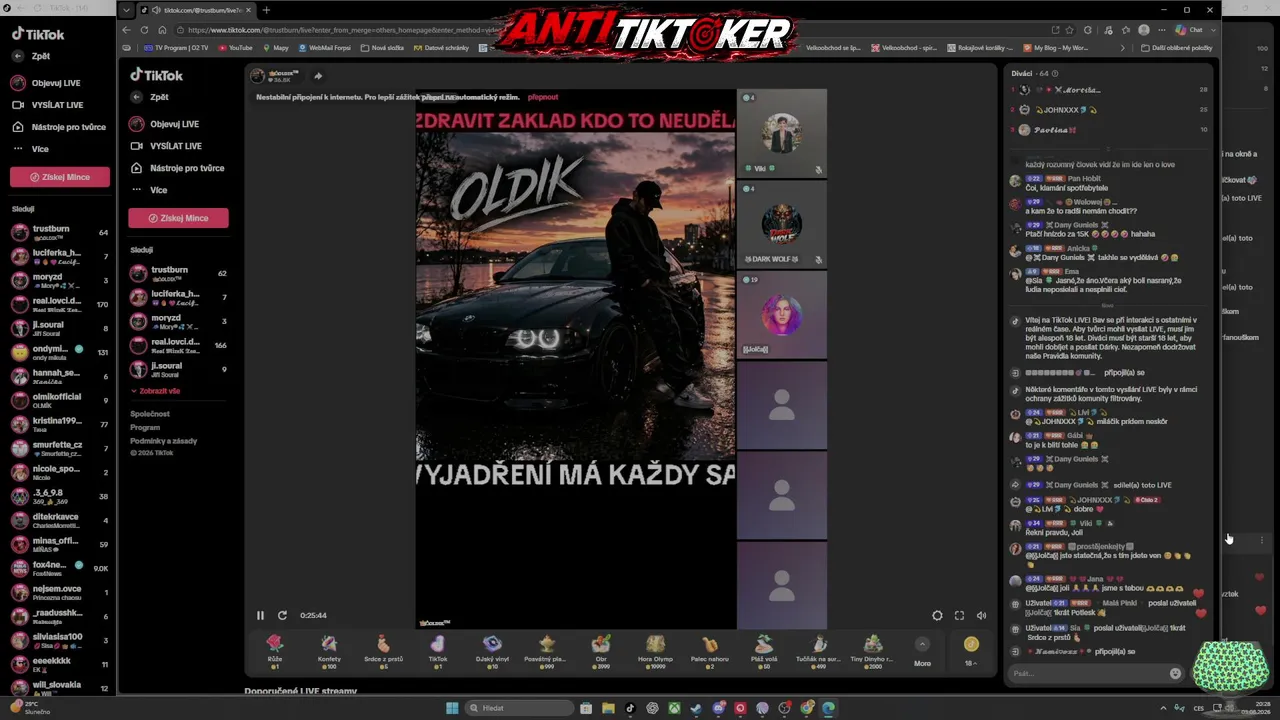Open Podmínky a zásady footer link
This screenshot has height=720, width=1280.
pyautogui.click(x=164, y=441)
